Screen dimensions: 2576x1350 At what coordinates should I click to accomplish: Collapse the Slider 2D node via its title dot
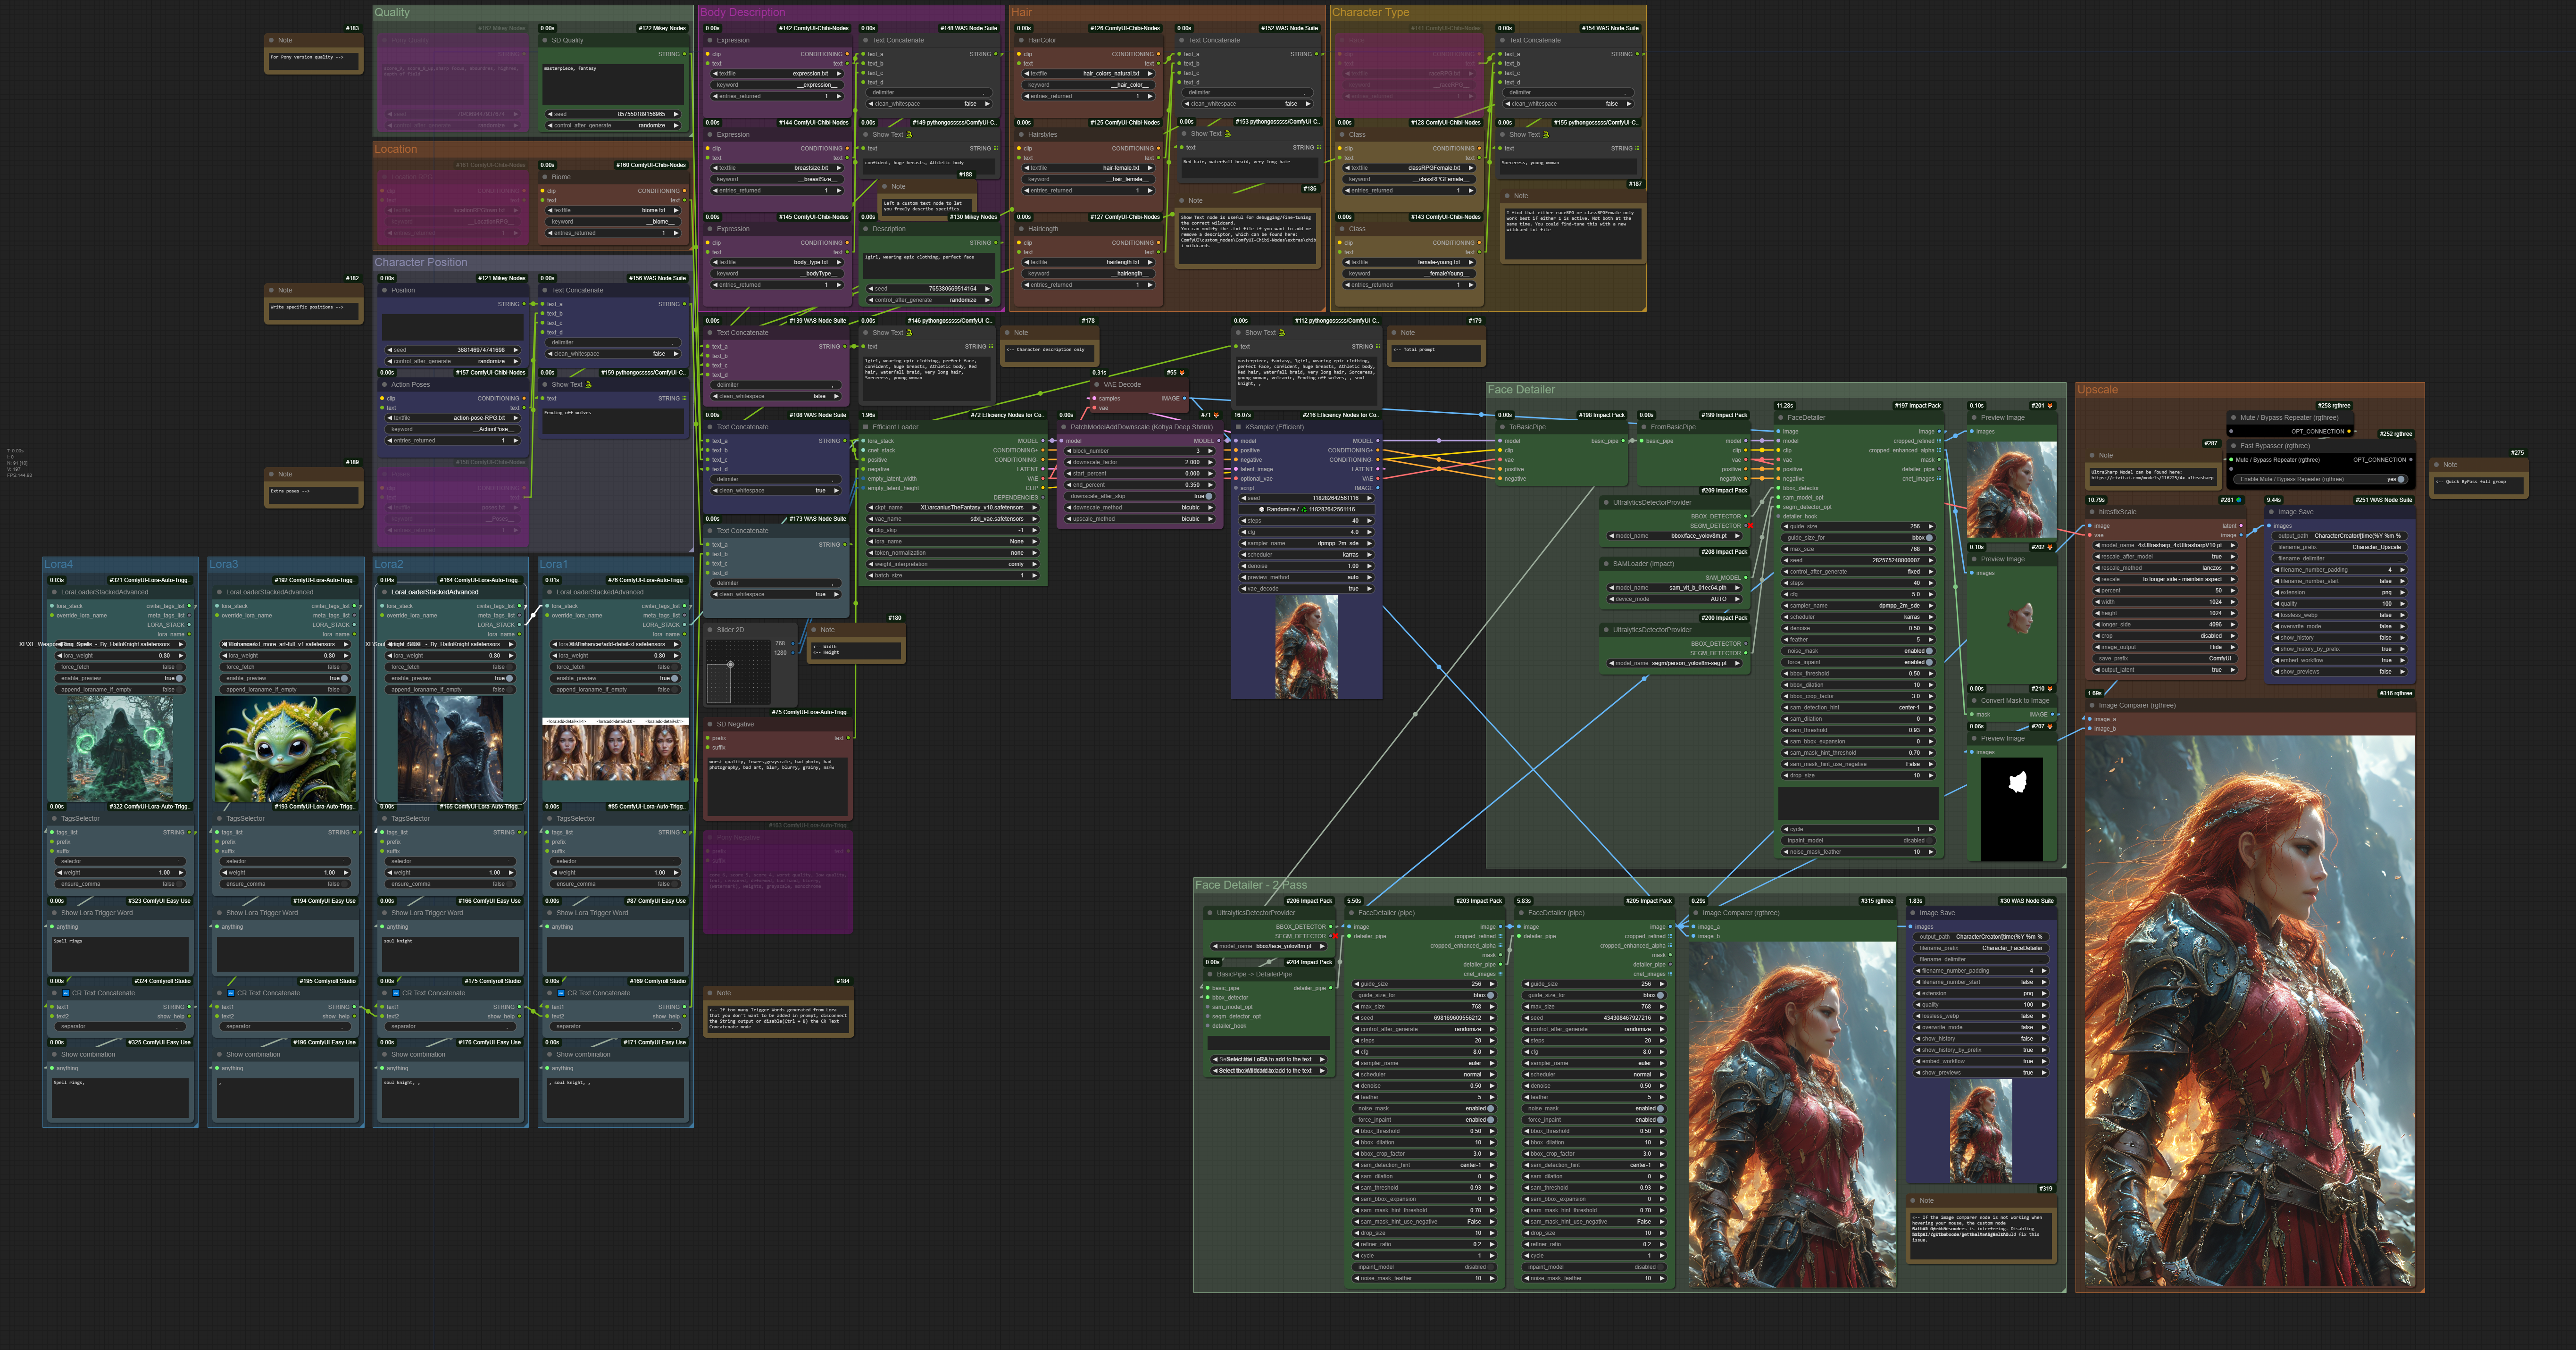click(x=710, y=630)
